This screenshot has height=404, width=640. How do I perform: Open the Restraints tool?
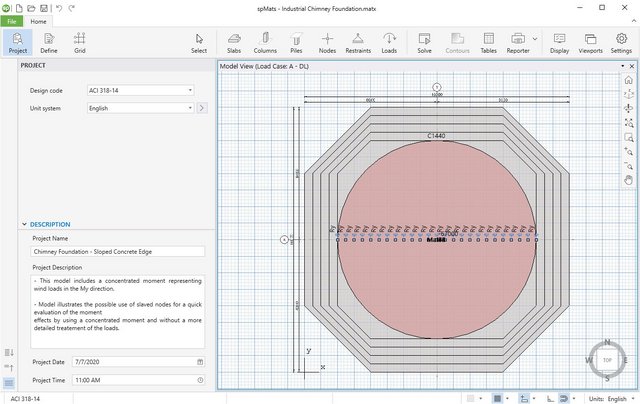coord(358,43)
